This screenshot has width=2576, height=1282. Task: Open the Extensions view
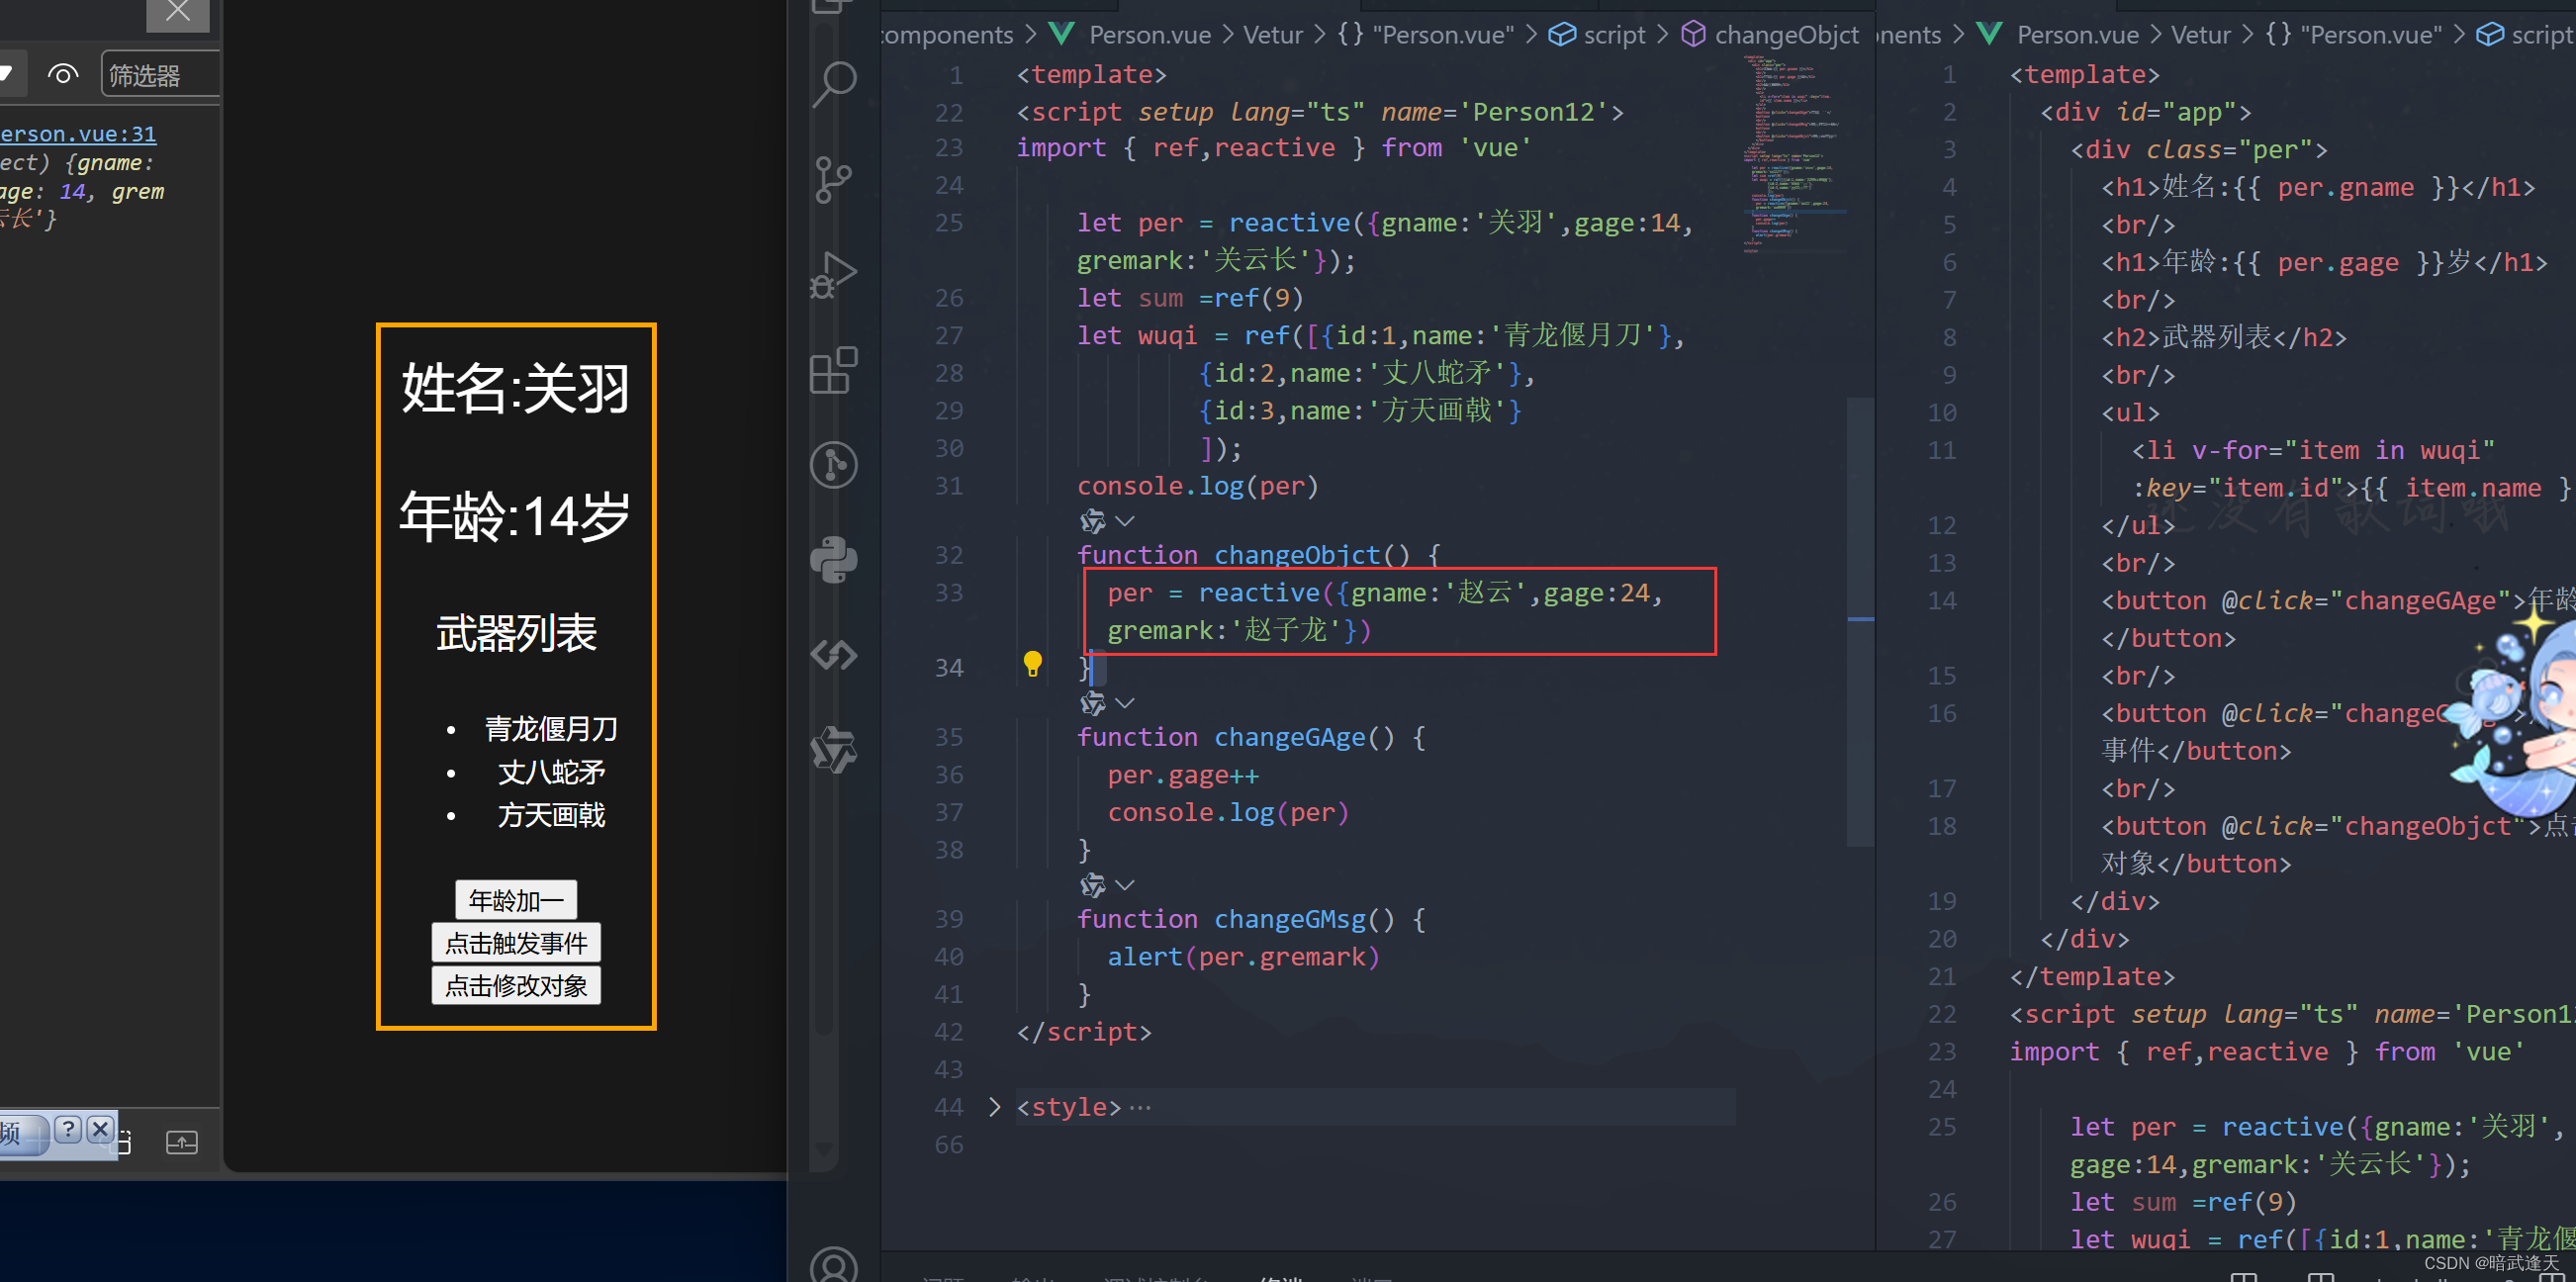(834, 370)
